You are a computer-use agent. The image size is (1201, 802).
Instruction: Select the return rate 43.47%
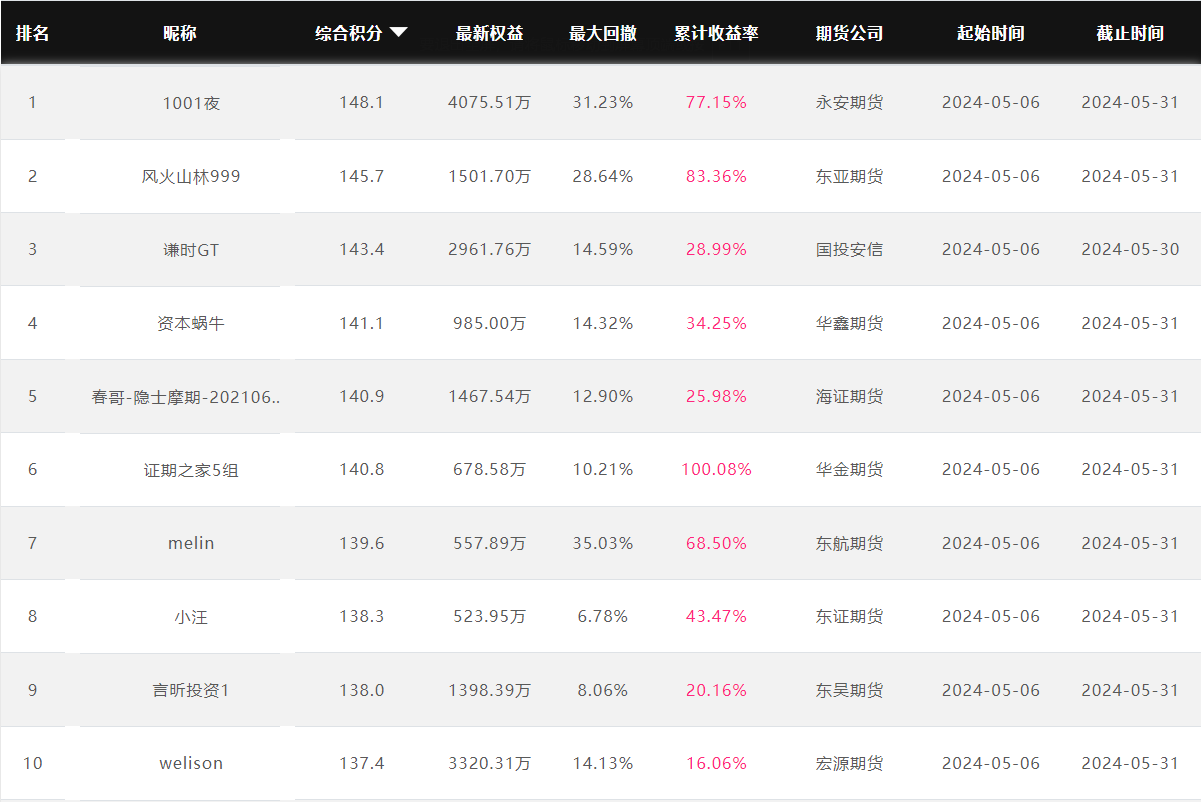(716, 616)
